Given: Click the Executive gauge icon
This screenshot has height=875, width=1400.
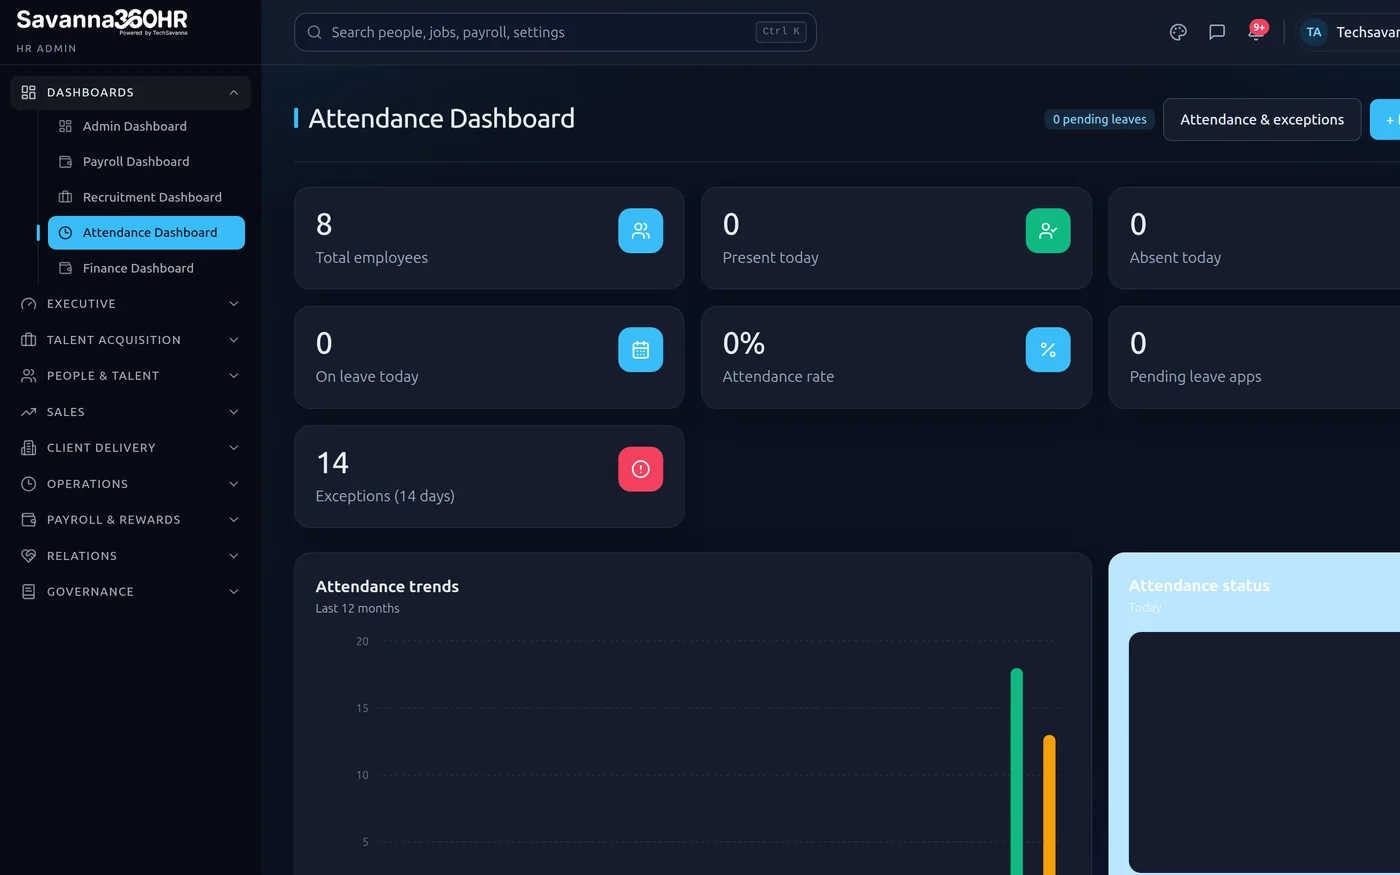Looking at the screenshot, I should [x=28, y=304].
